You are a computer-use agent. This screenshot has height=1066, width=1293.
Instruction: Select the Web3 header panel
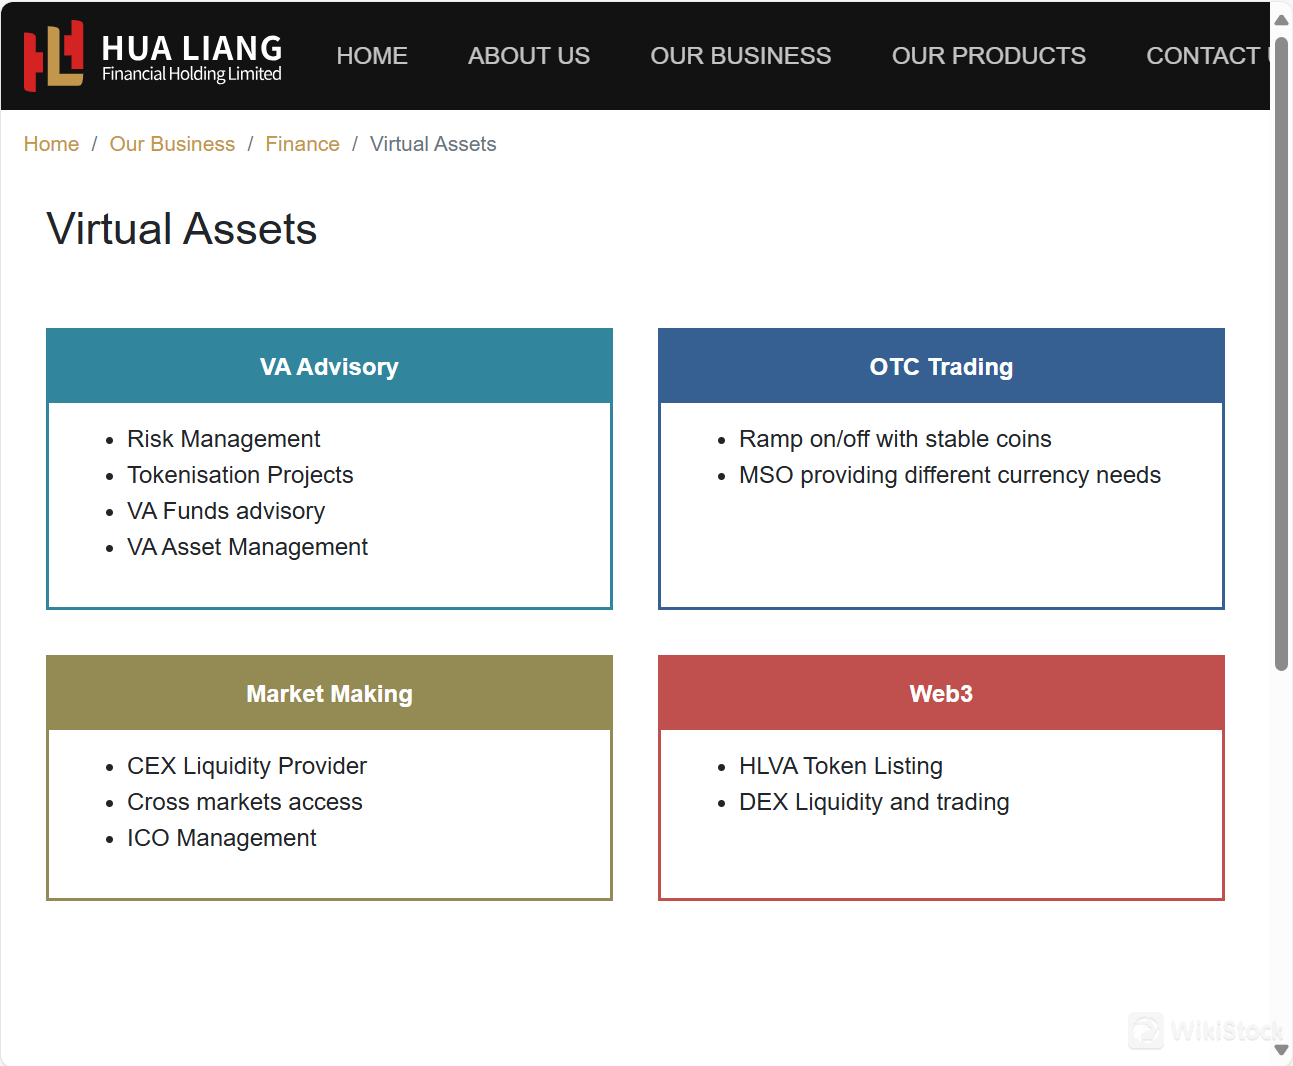tap(940, 693)
